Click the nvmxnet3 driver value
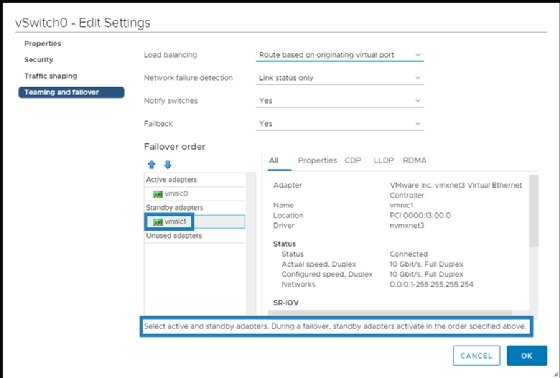This screenshot has width=560, height=378. click(407, 225)
